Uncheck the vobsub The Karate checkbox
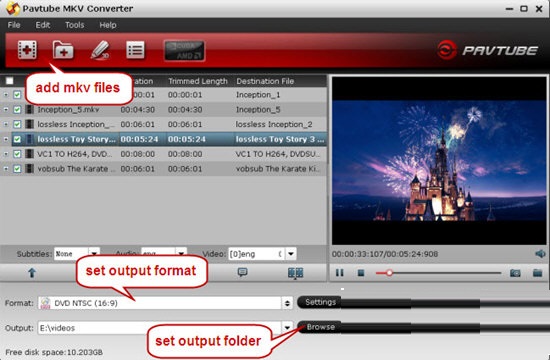550x360 pixels. click(x=17, y=168)
